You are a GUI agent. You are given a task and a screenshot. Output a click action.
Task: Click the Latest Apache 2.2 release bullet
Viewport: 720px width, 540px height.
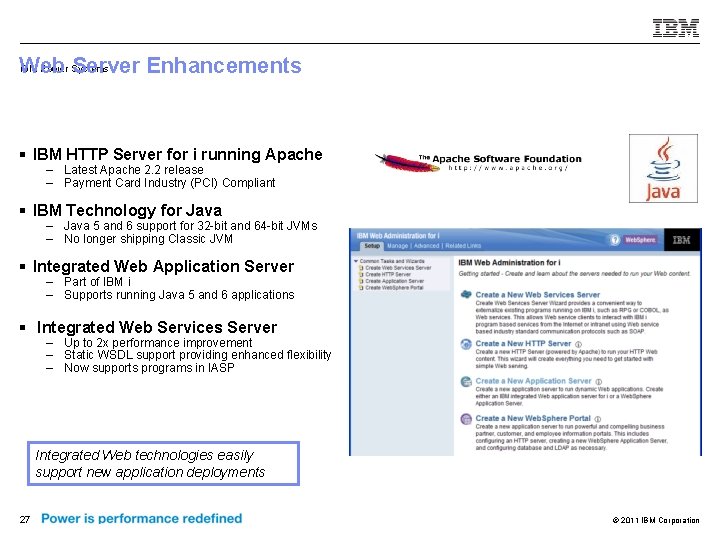click(x=134, y=169)
